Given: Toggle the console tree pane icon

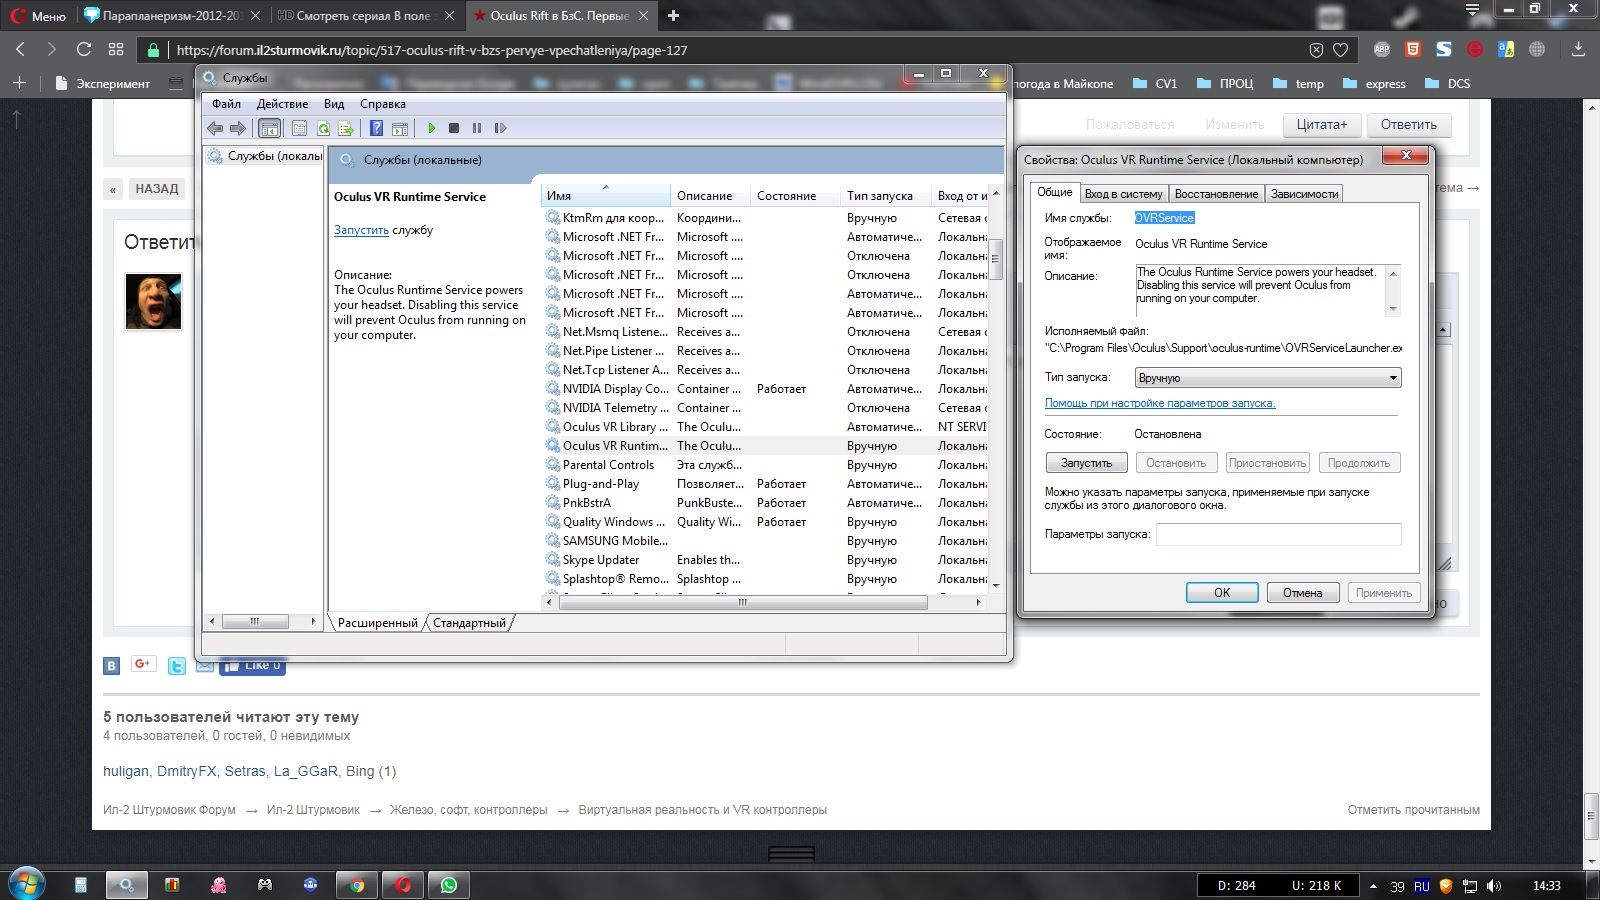Looking at the screenshot, I should [269, 128].
